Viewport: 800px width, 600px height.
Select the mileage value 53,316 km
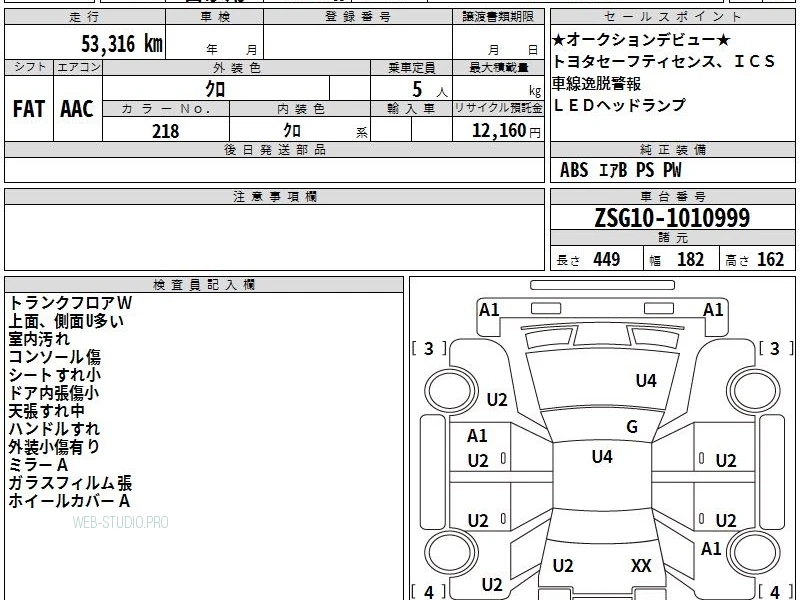[x=122, y=43]
